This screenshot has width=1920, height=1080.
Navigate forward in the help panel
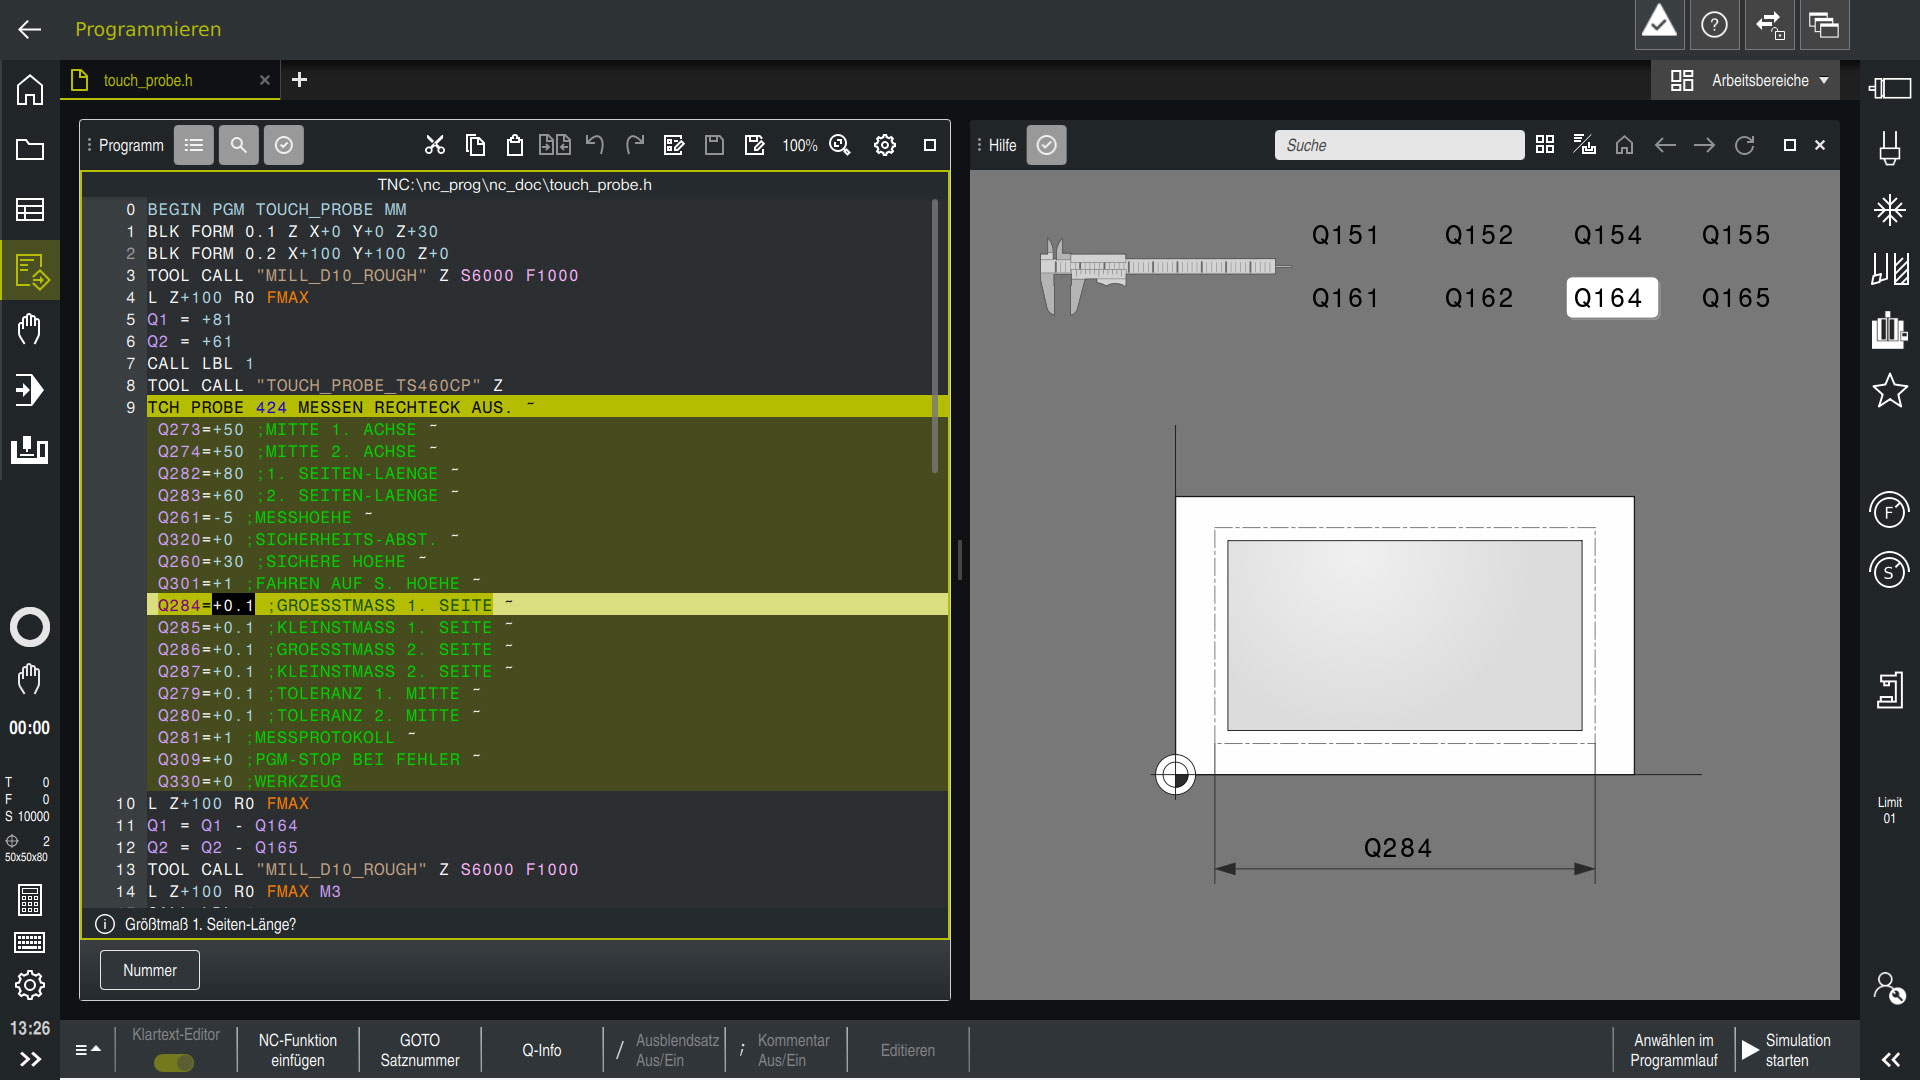pos(1705,145)
